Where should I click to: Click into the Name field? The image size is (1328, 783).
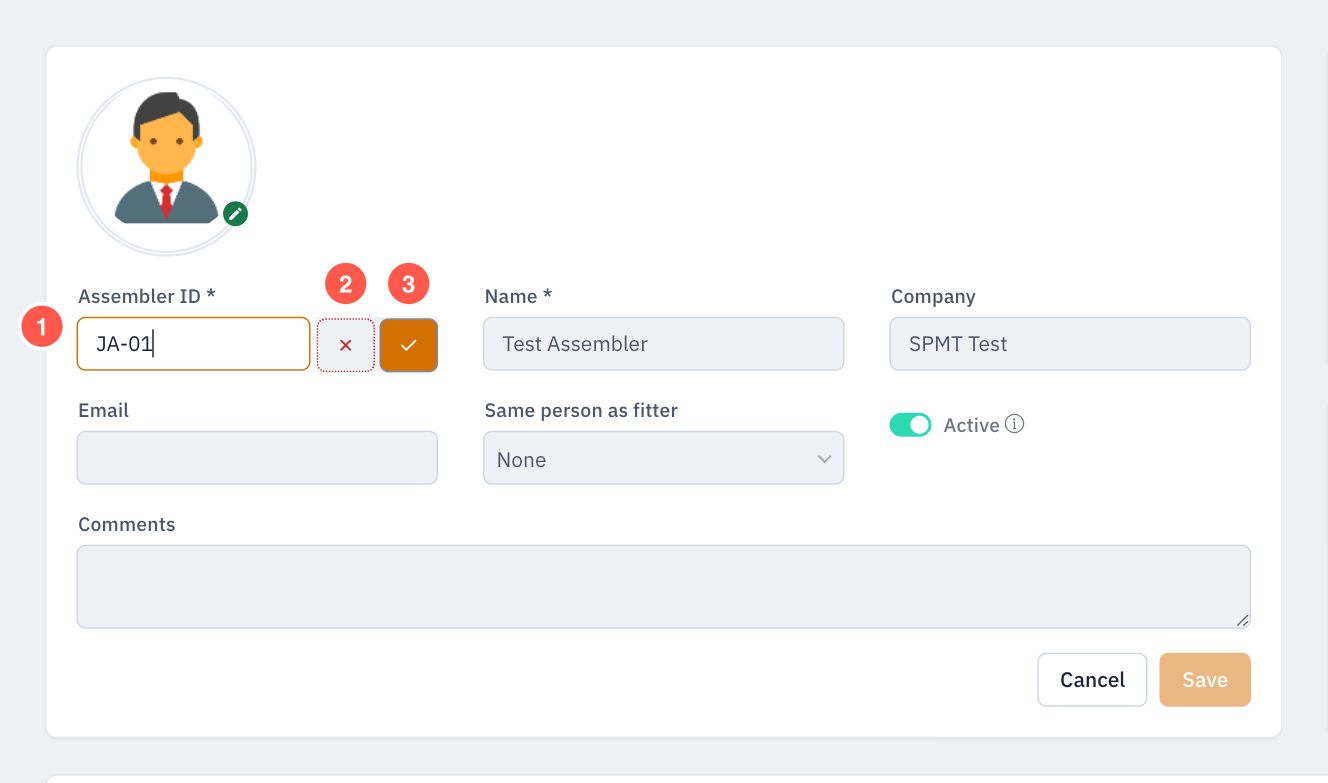(x=664, y=344)
